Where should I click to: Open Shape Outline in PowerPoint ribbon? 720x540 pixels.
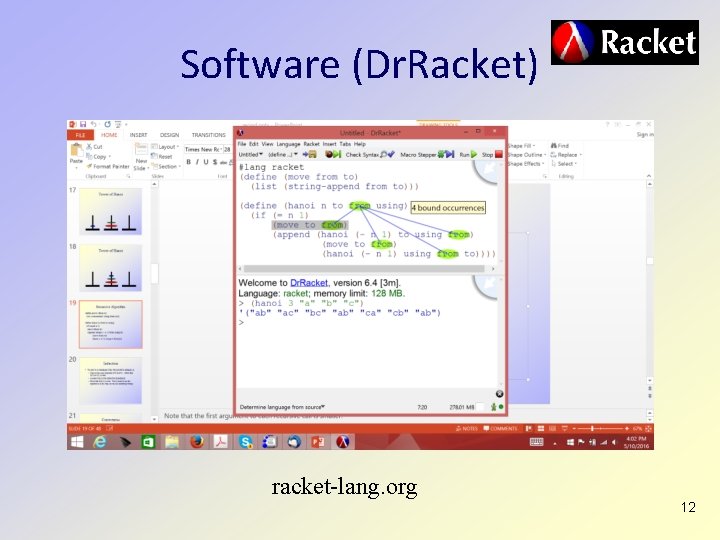pyautogui.click(x=527, y=155)
